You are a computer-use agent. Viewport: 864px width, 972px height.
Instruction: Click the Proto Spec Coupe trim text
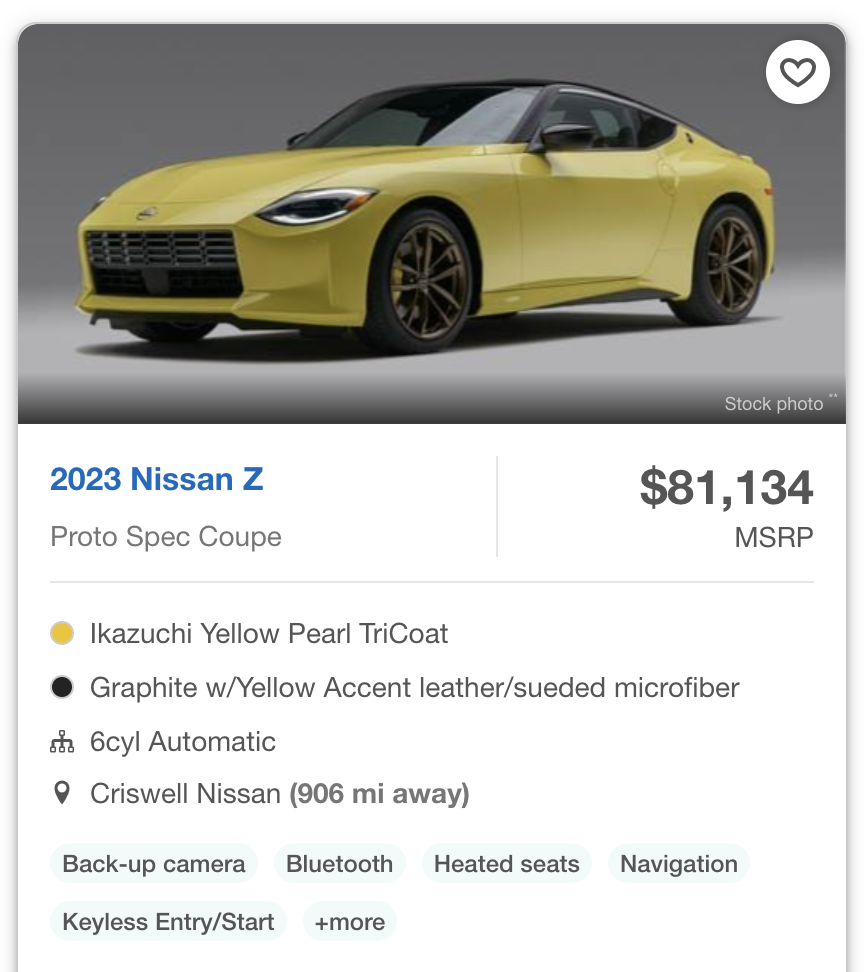point(166,537)
